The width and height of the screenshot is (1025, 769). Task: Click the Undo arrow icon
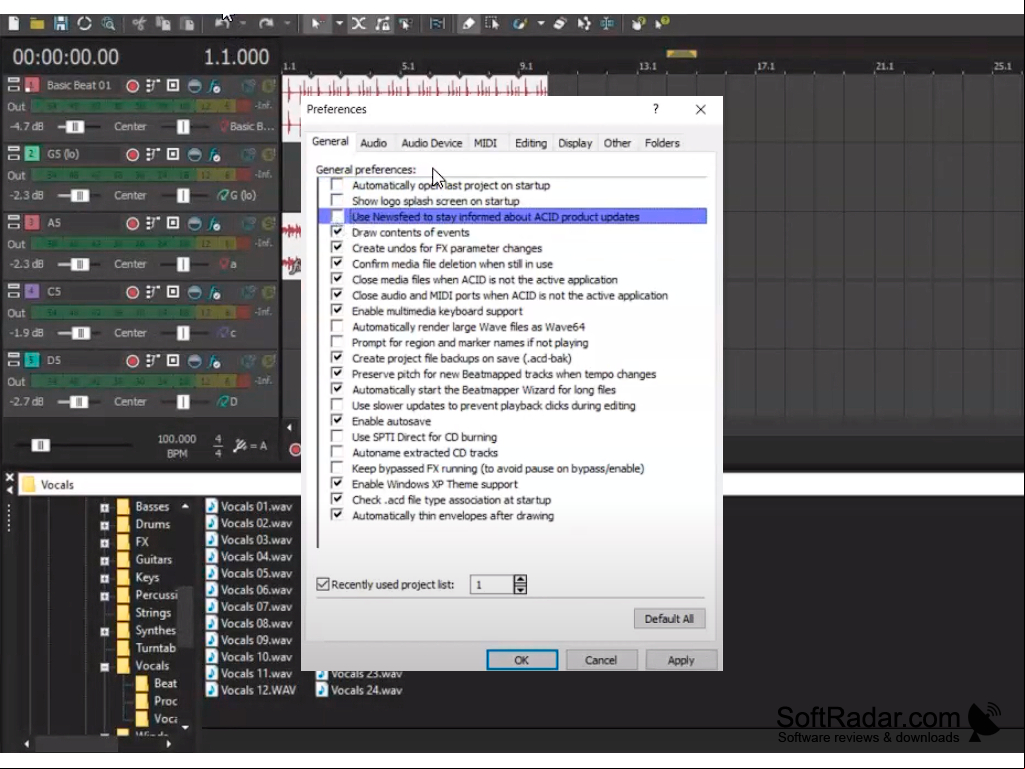point(222,24)
